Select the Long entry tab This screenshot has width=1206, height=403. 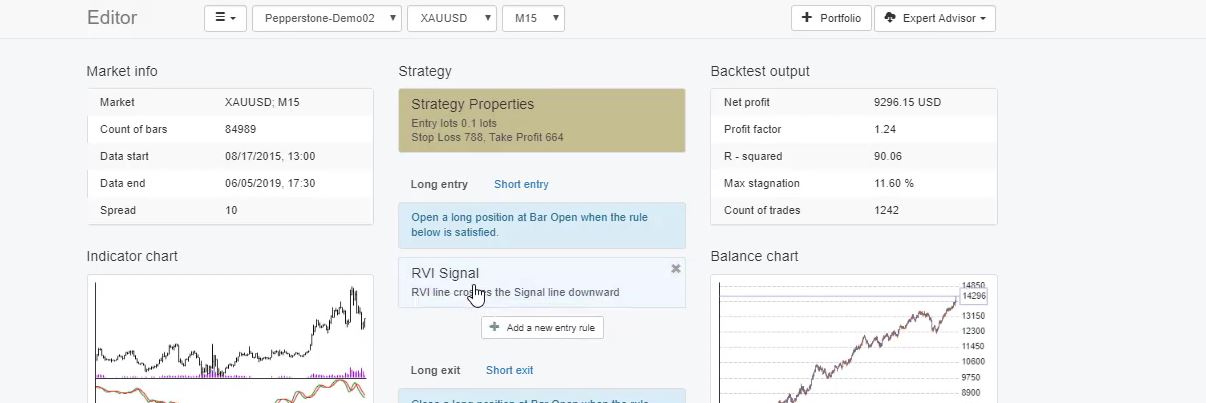(439, 184)
